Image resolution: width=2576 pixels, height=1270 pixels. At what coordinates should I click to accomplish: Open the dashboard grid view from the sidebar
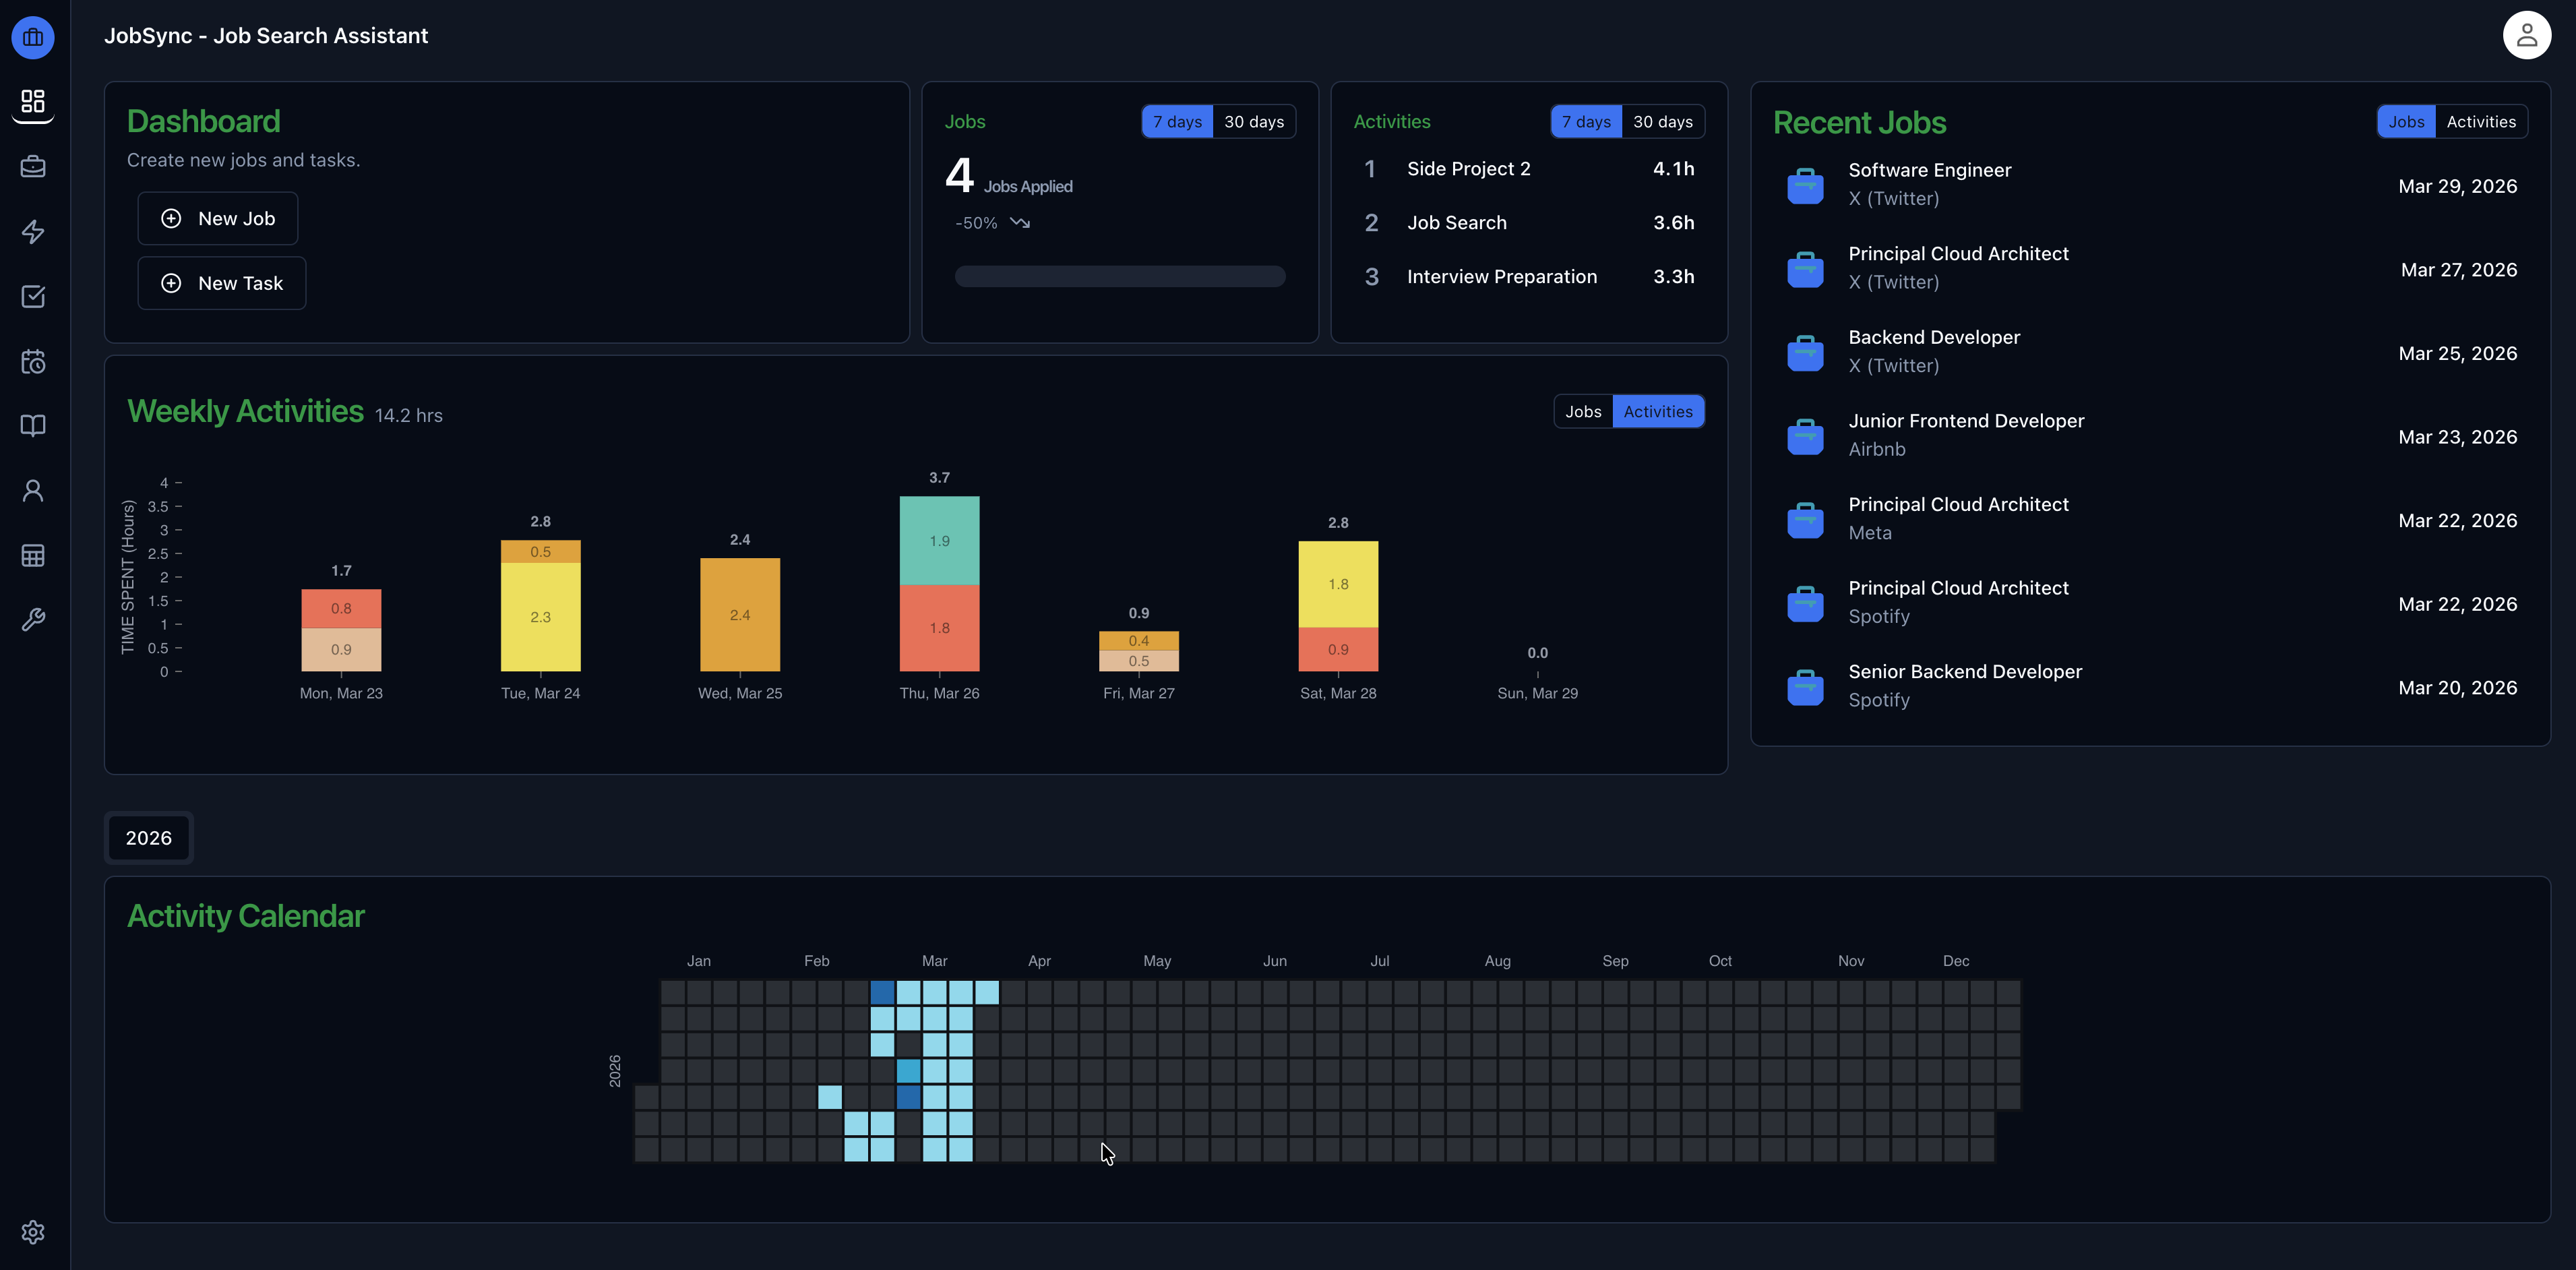pos(33,101)
